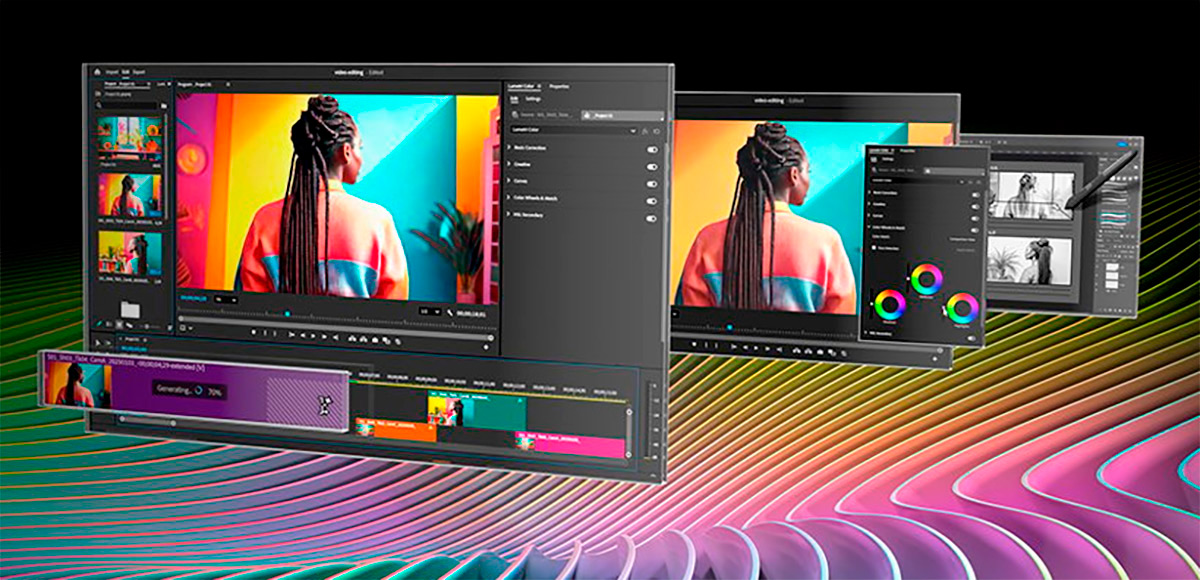This screenshot has width=1200, height=580.
Task: Click the wrench settings icon in program monitor
Action: tap(450, 313)
